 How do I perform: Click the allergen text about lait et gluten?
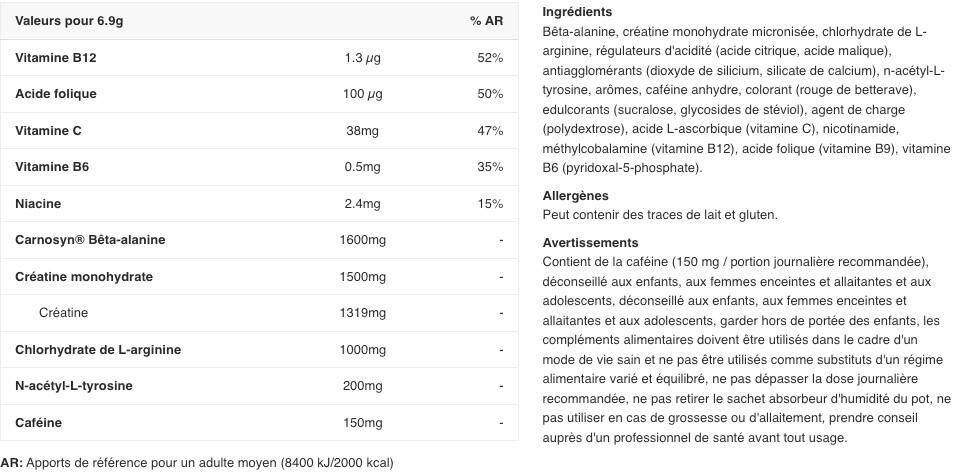660,215
